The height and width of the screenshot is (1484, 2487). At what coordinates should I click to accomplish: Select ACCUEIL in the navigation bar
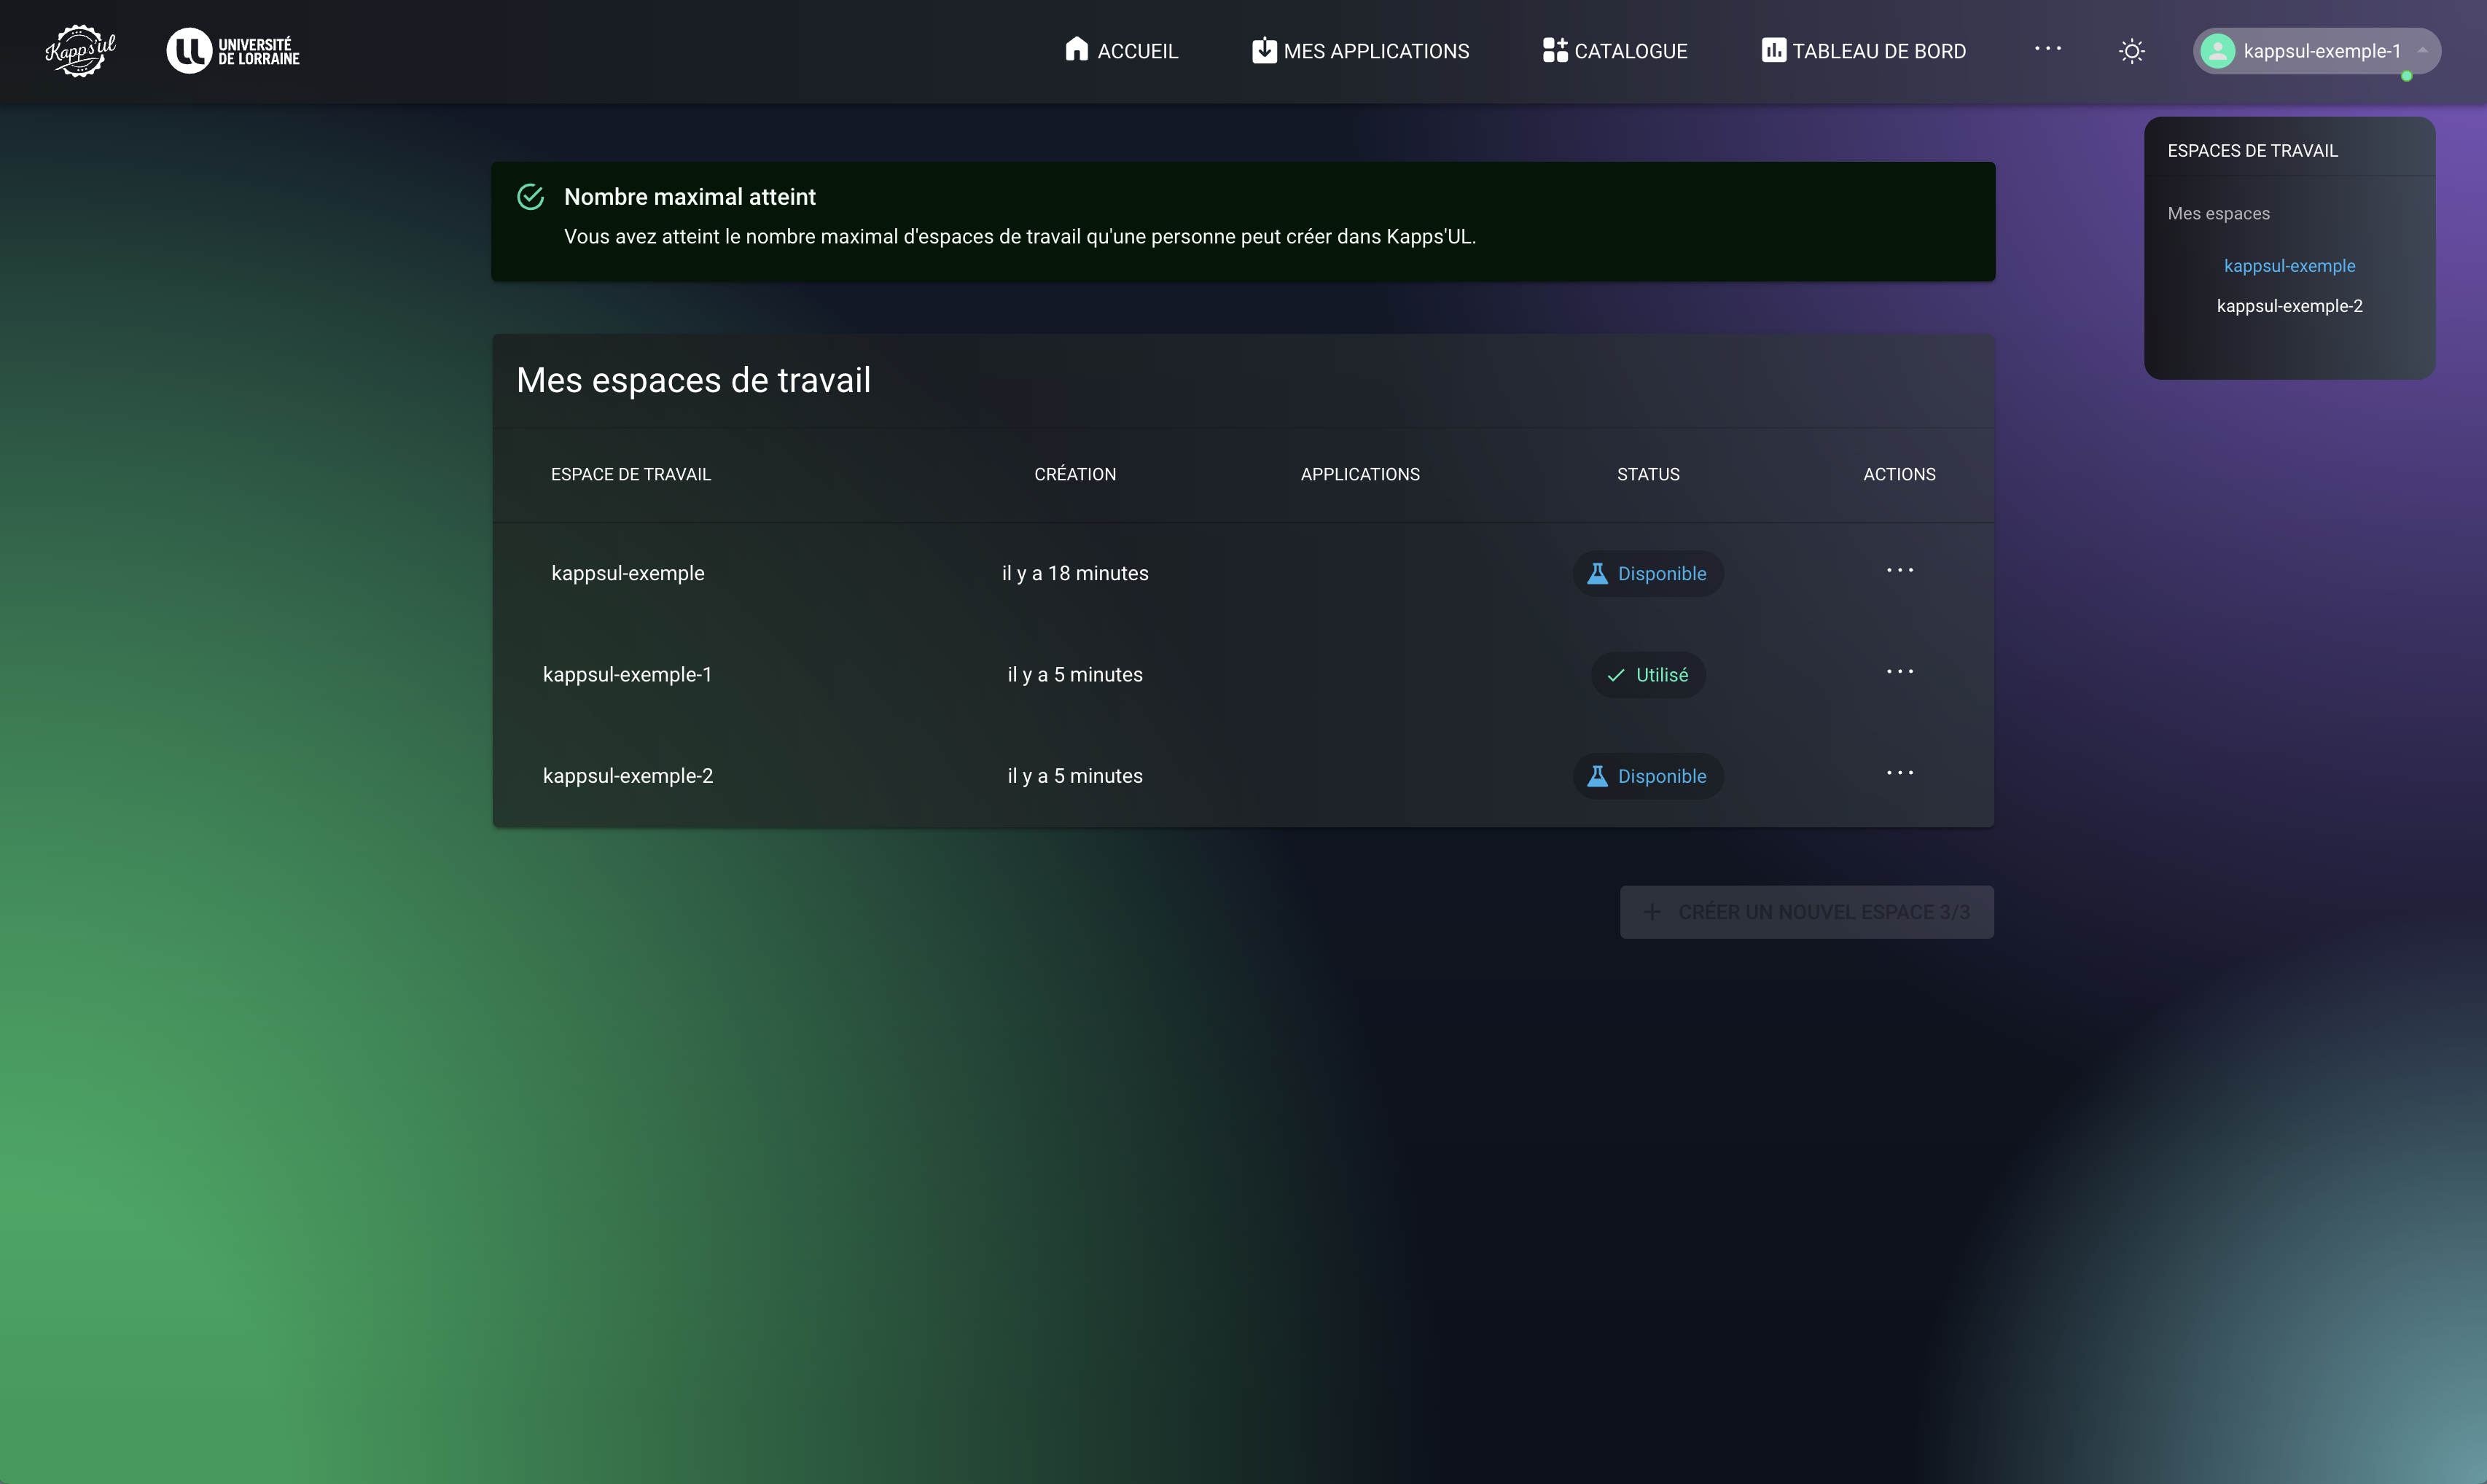point(1137,50)
